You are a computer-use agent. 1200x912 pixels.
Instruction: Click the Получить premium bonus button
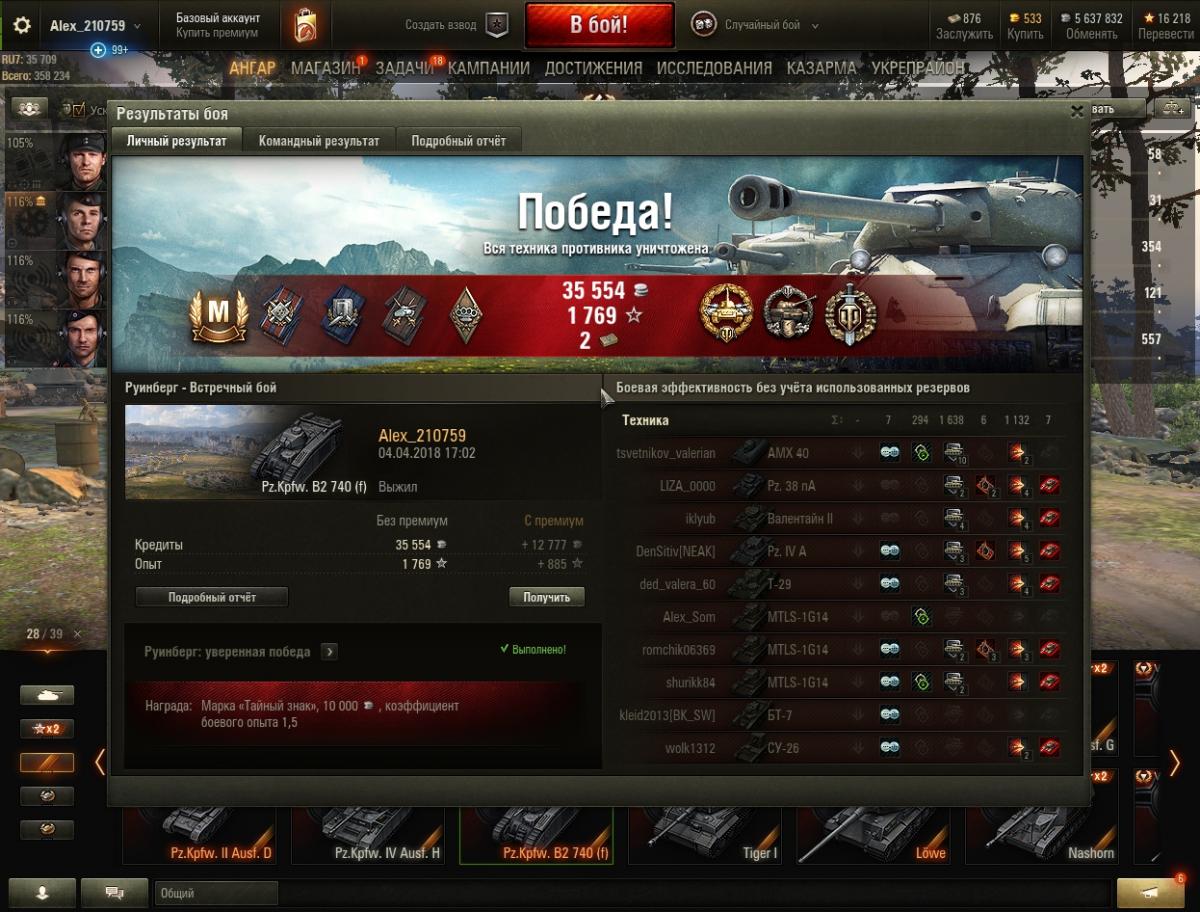pos(547,597)
